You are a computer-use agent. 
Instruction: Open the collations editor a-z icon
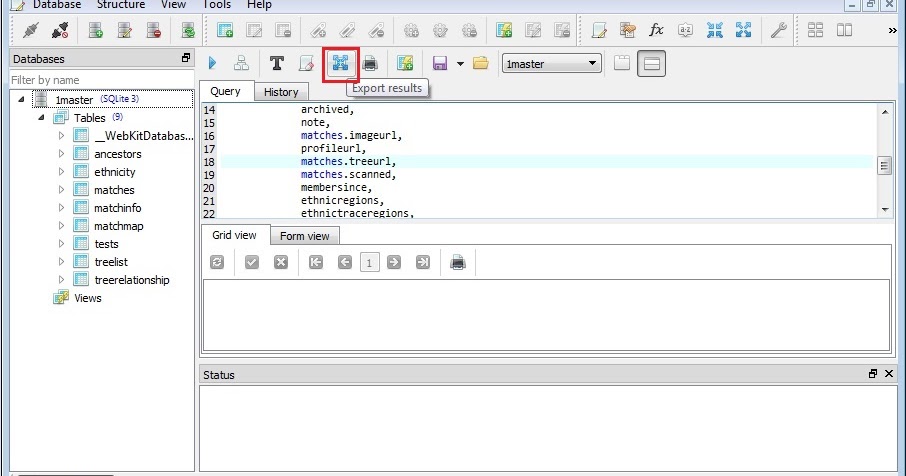coord(685,30)
